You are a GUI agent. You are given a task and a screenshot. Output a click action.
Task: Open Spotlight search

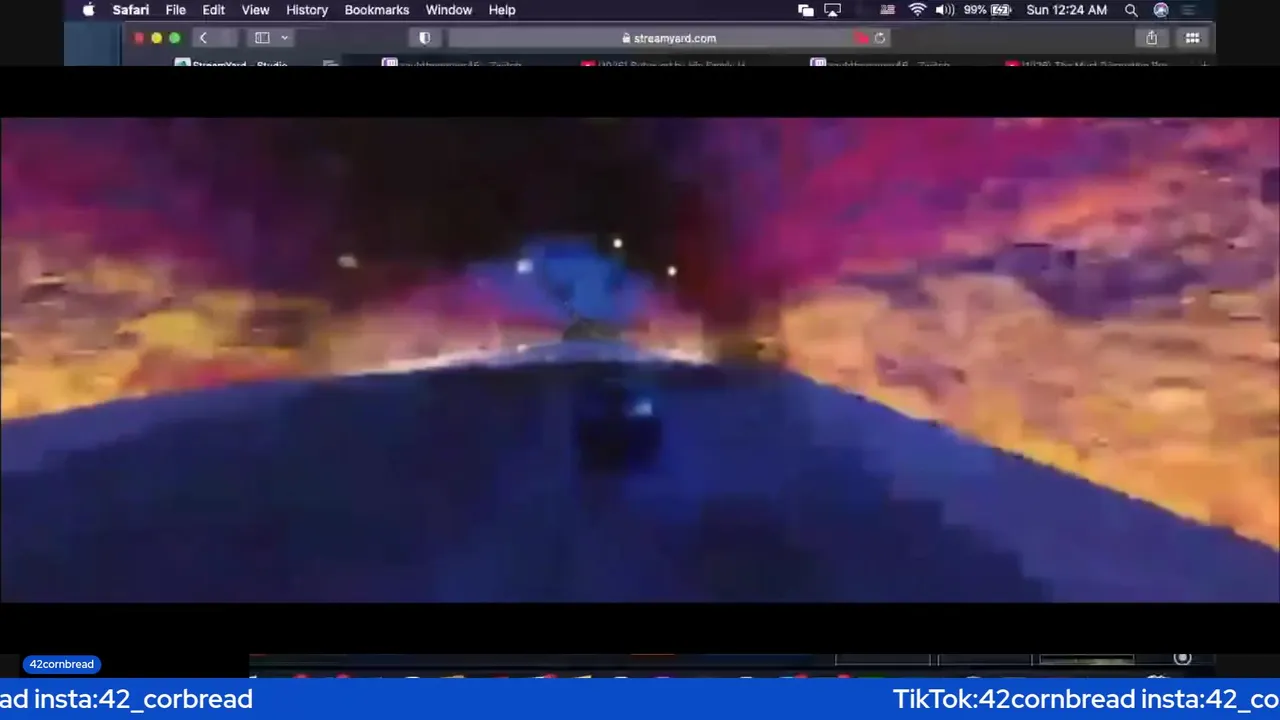click(1131, 10)
